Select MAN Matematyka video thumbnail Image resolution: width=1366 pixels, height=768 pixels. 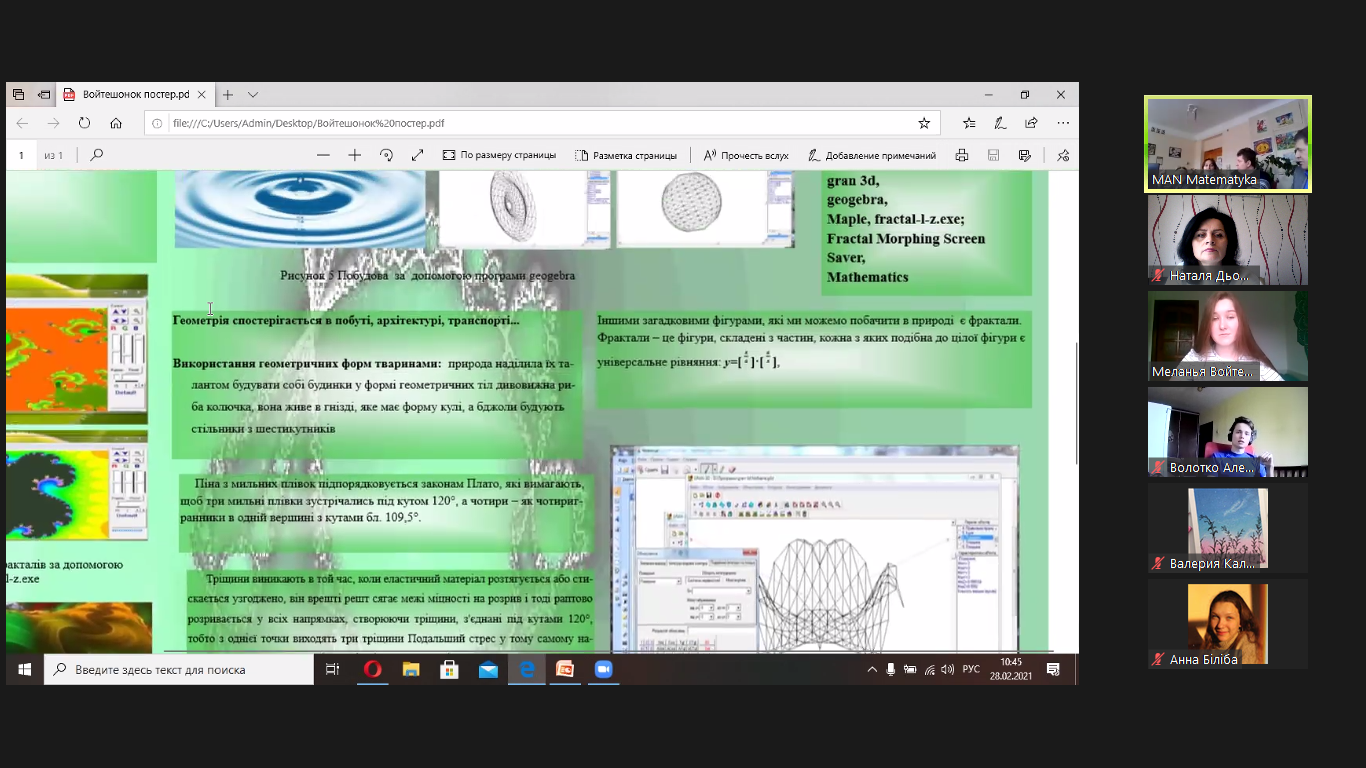point(1228,144)
